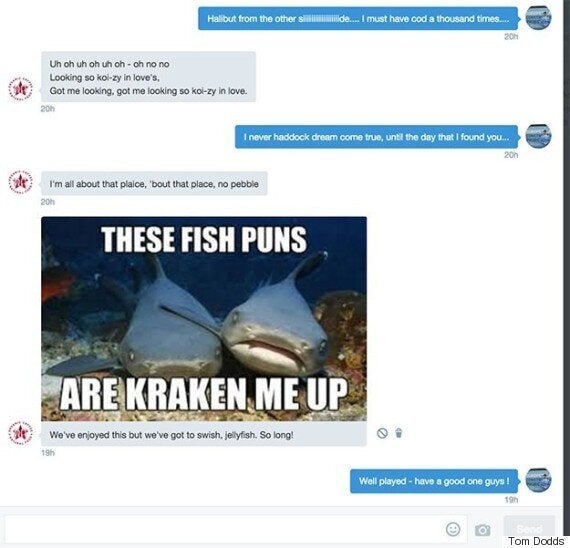Click the Well played blue message bubble
Image resolution: width=570 pixels, height=548 pixels.
[434, 481]
